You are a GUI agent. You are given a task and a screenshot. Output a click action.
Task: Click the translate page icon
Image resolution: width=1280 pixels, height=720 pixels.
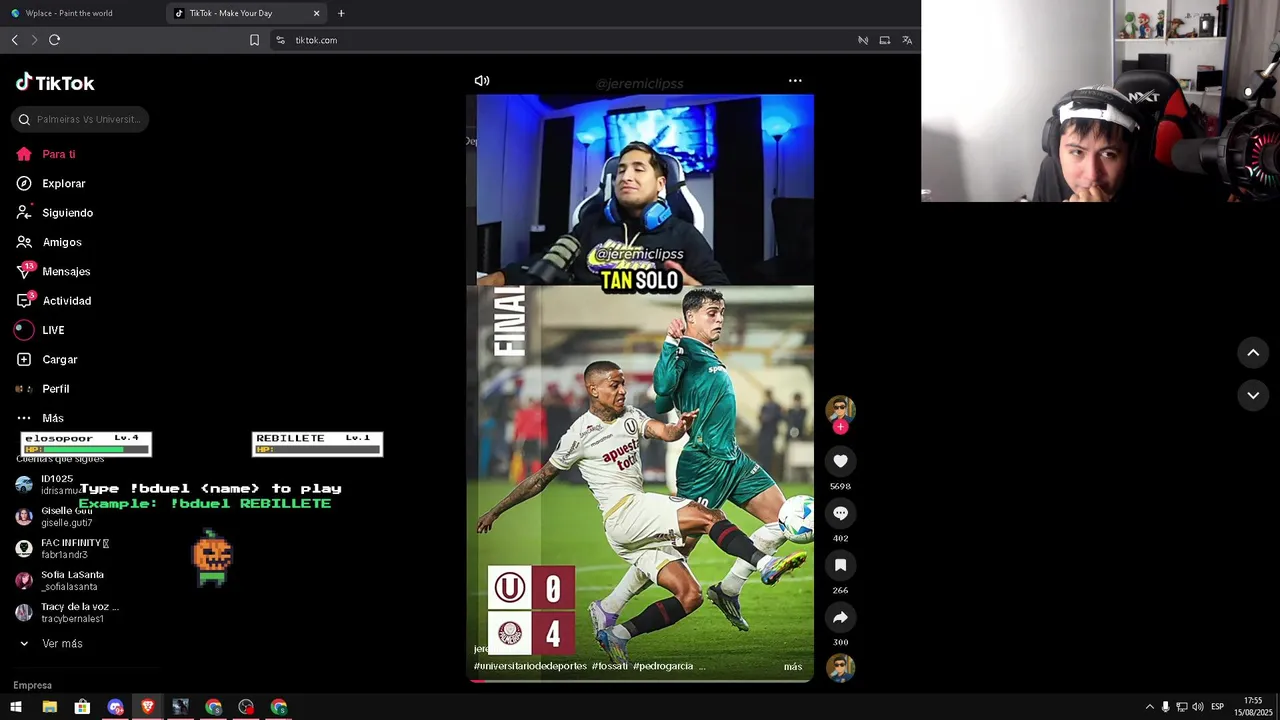click(x=907, y=40)
